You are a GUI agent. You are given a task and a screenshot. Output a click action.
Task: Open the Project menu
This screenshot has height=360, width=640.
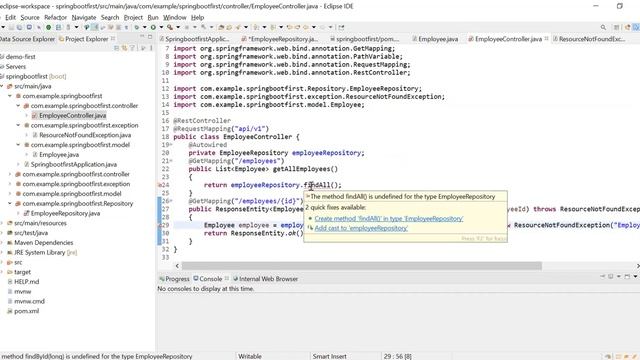point(133,18)
